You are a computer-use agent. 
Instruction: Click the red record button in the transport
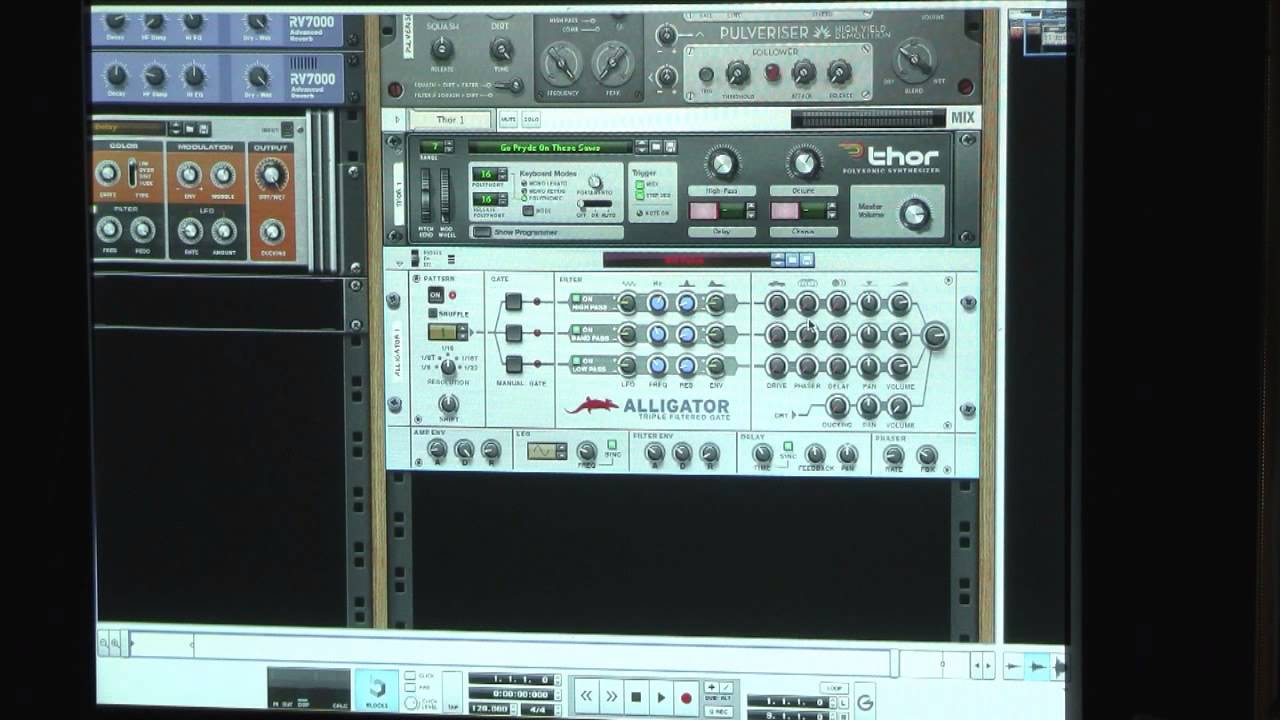click(x=686, y=698)
